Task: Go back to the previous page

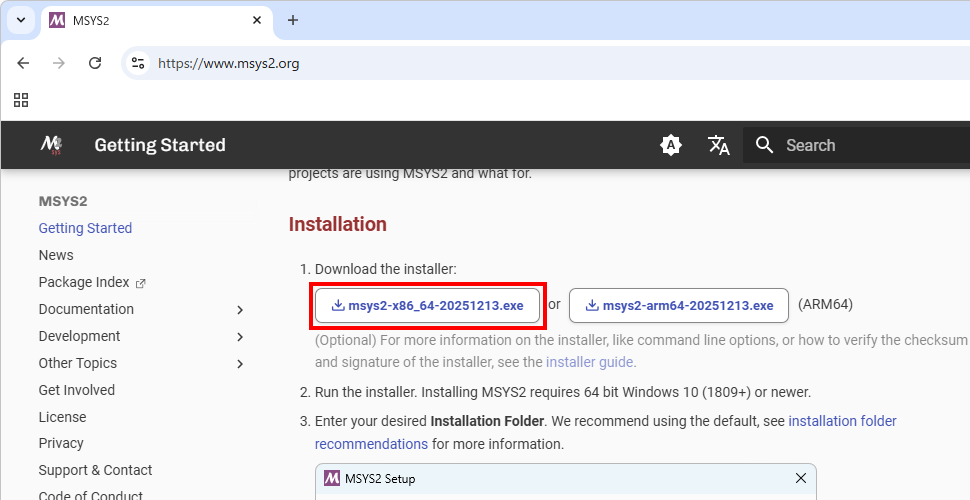Action: (23, 63)
